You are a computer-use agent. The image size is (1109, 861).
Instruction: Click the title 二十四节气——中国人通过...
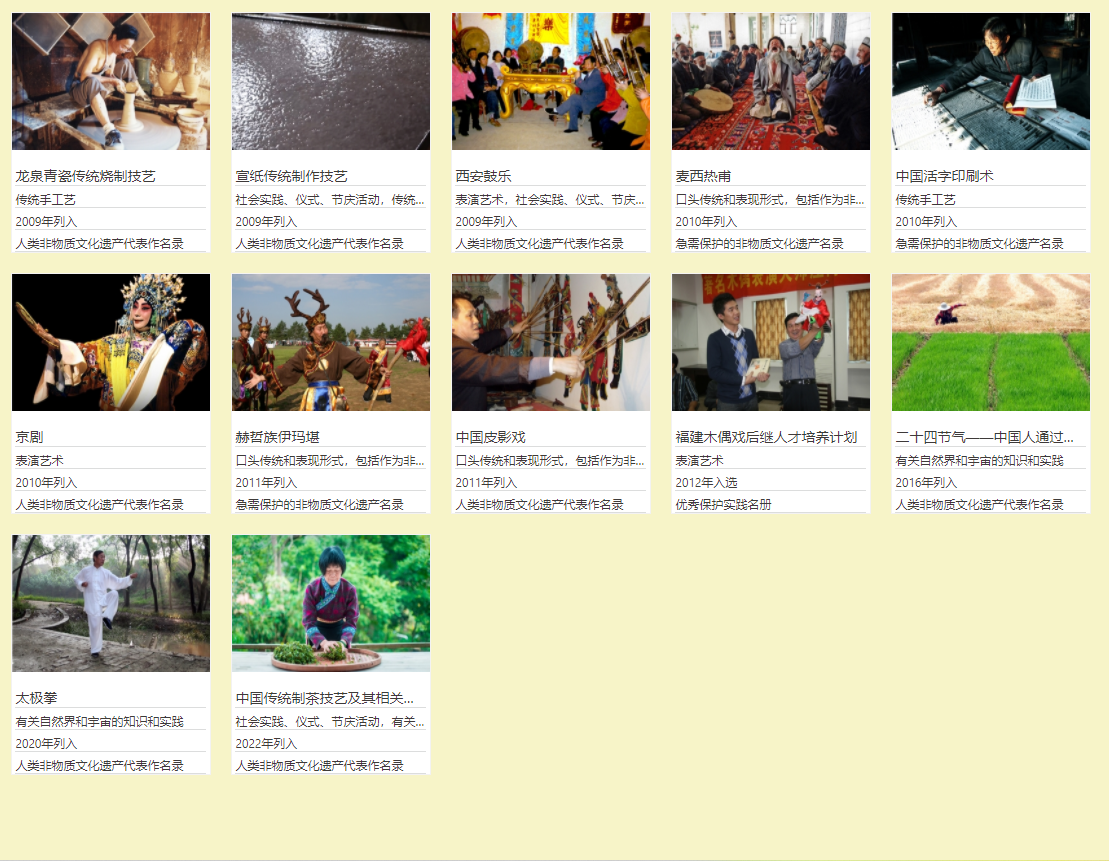(x=985, y=437)
